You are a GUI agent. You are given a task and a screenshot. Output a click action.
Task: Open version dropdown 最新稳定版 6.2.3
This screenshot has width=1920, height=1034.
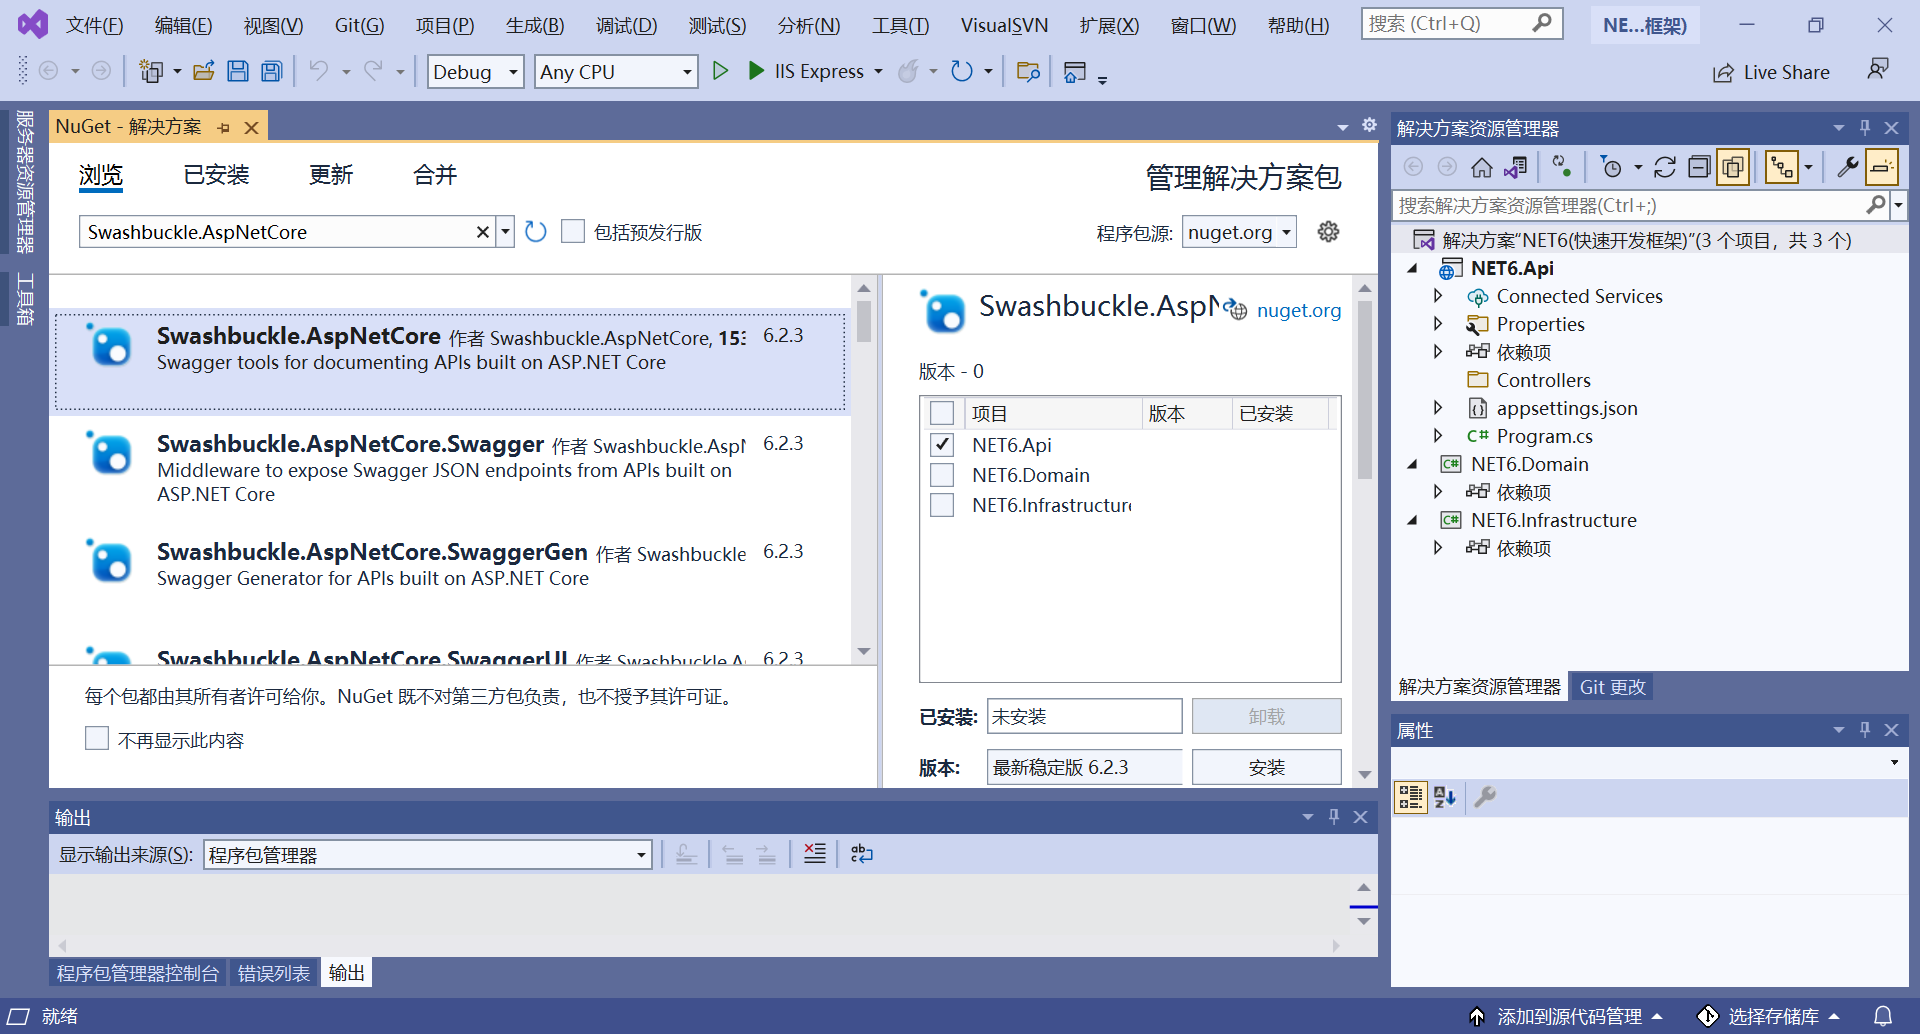point(1084,767)
